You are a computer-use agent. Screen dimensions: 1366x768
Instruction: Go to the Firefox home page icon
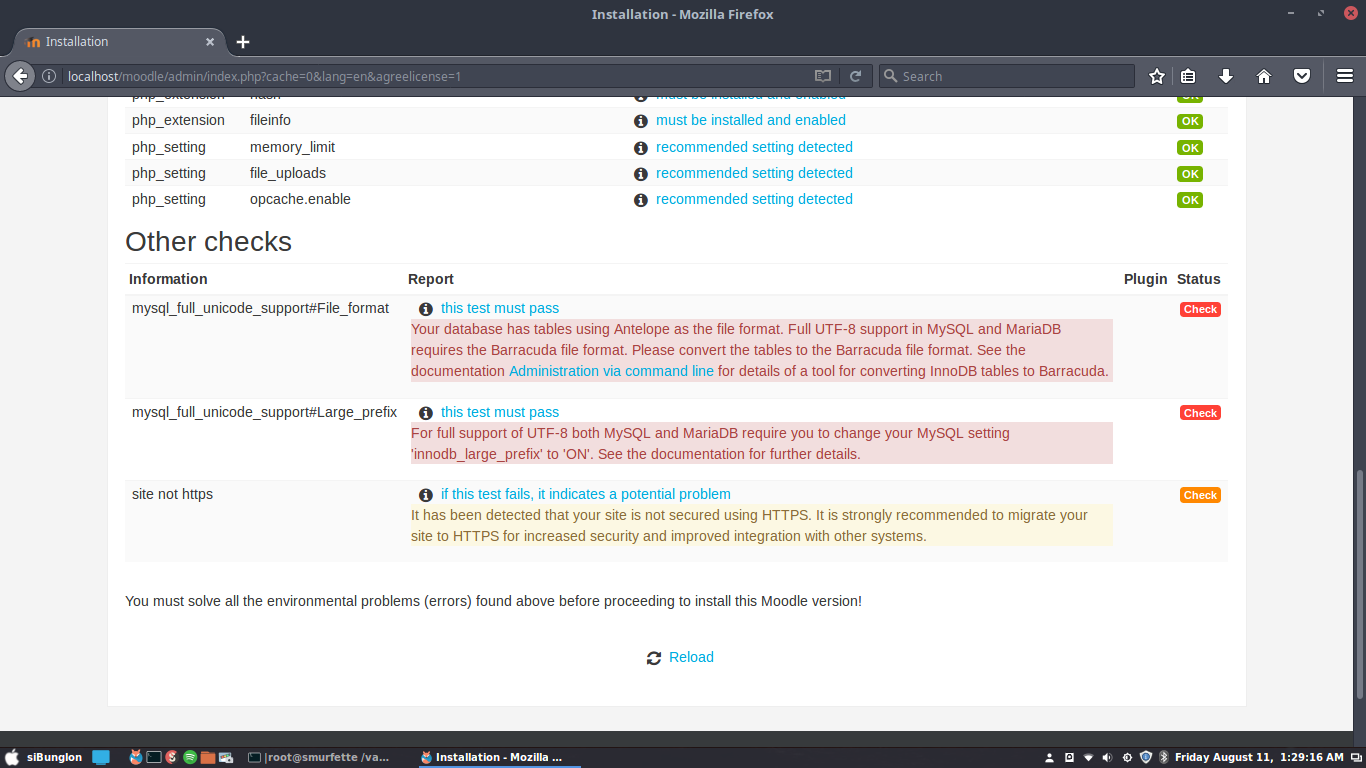point(1264,76)
